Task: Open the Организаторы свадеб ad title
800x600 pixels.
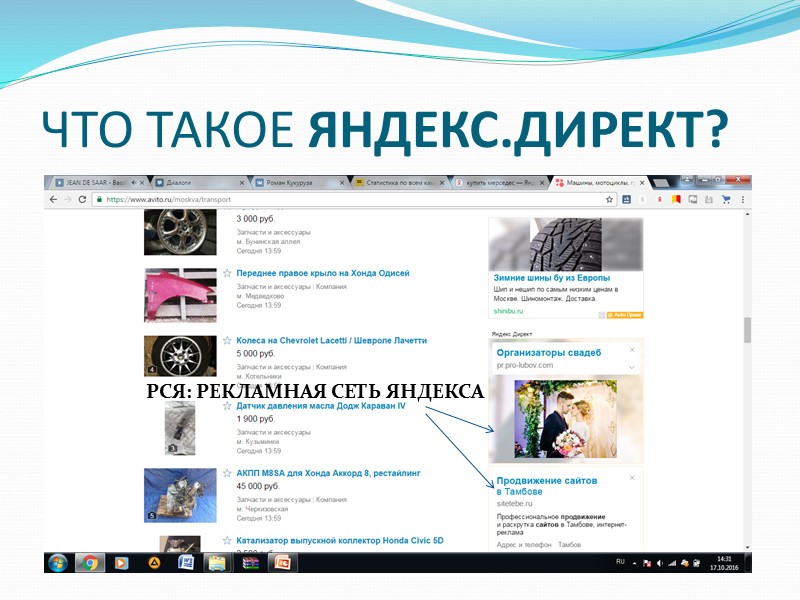Action: (548, 353)
